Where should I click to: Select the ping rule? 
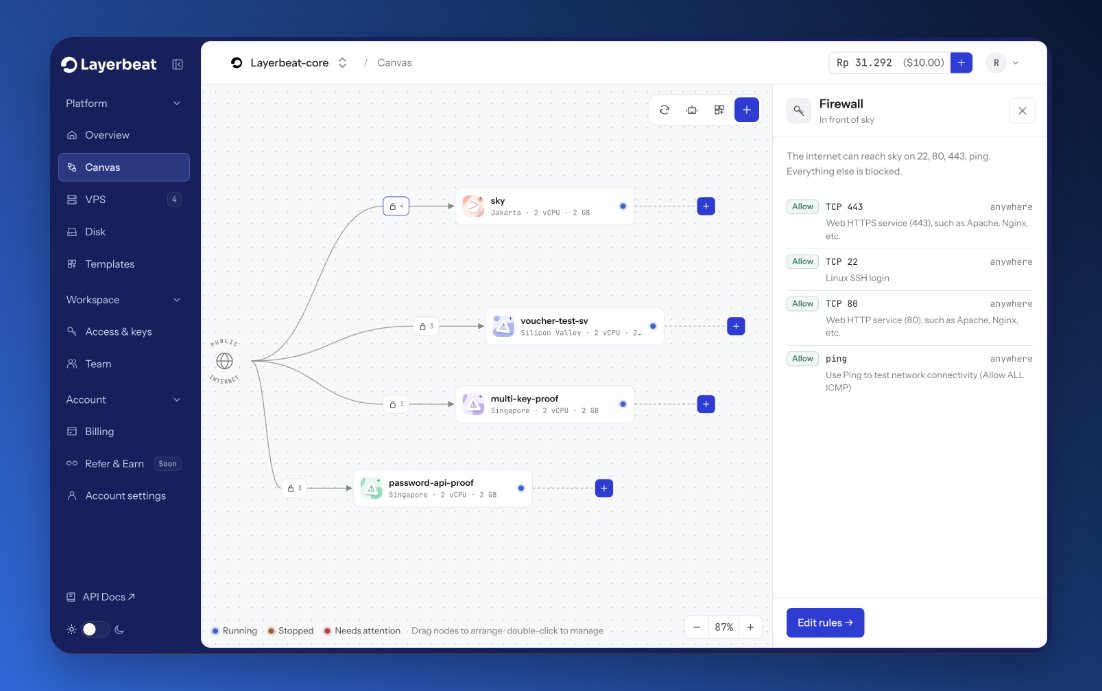909,373
